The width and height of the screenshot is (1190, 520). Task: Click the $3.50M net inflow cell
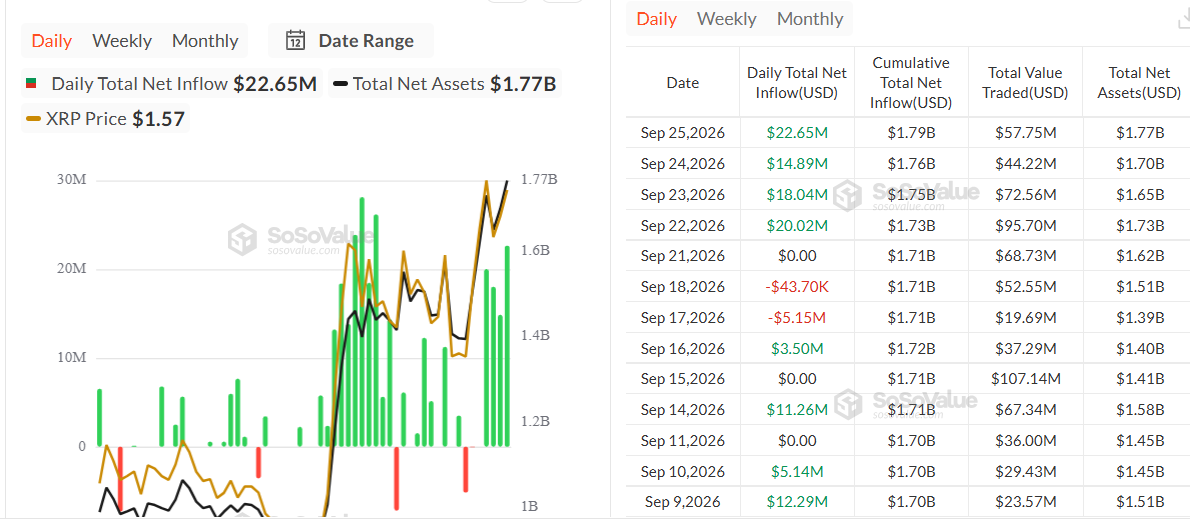[797, 348]
